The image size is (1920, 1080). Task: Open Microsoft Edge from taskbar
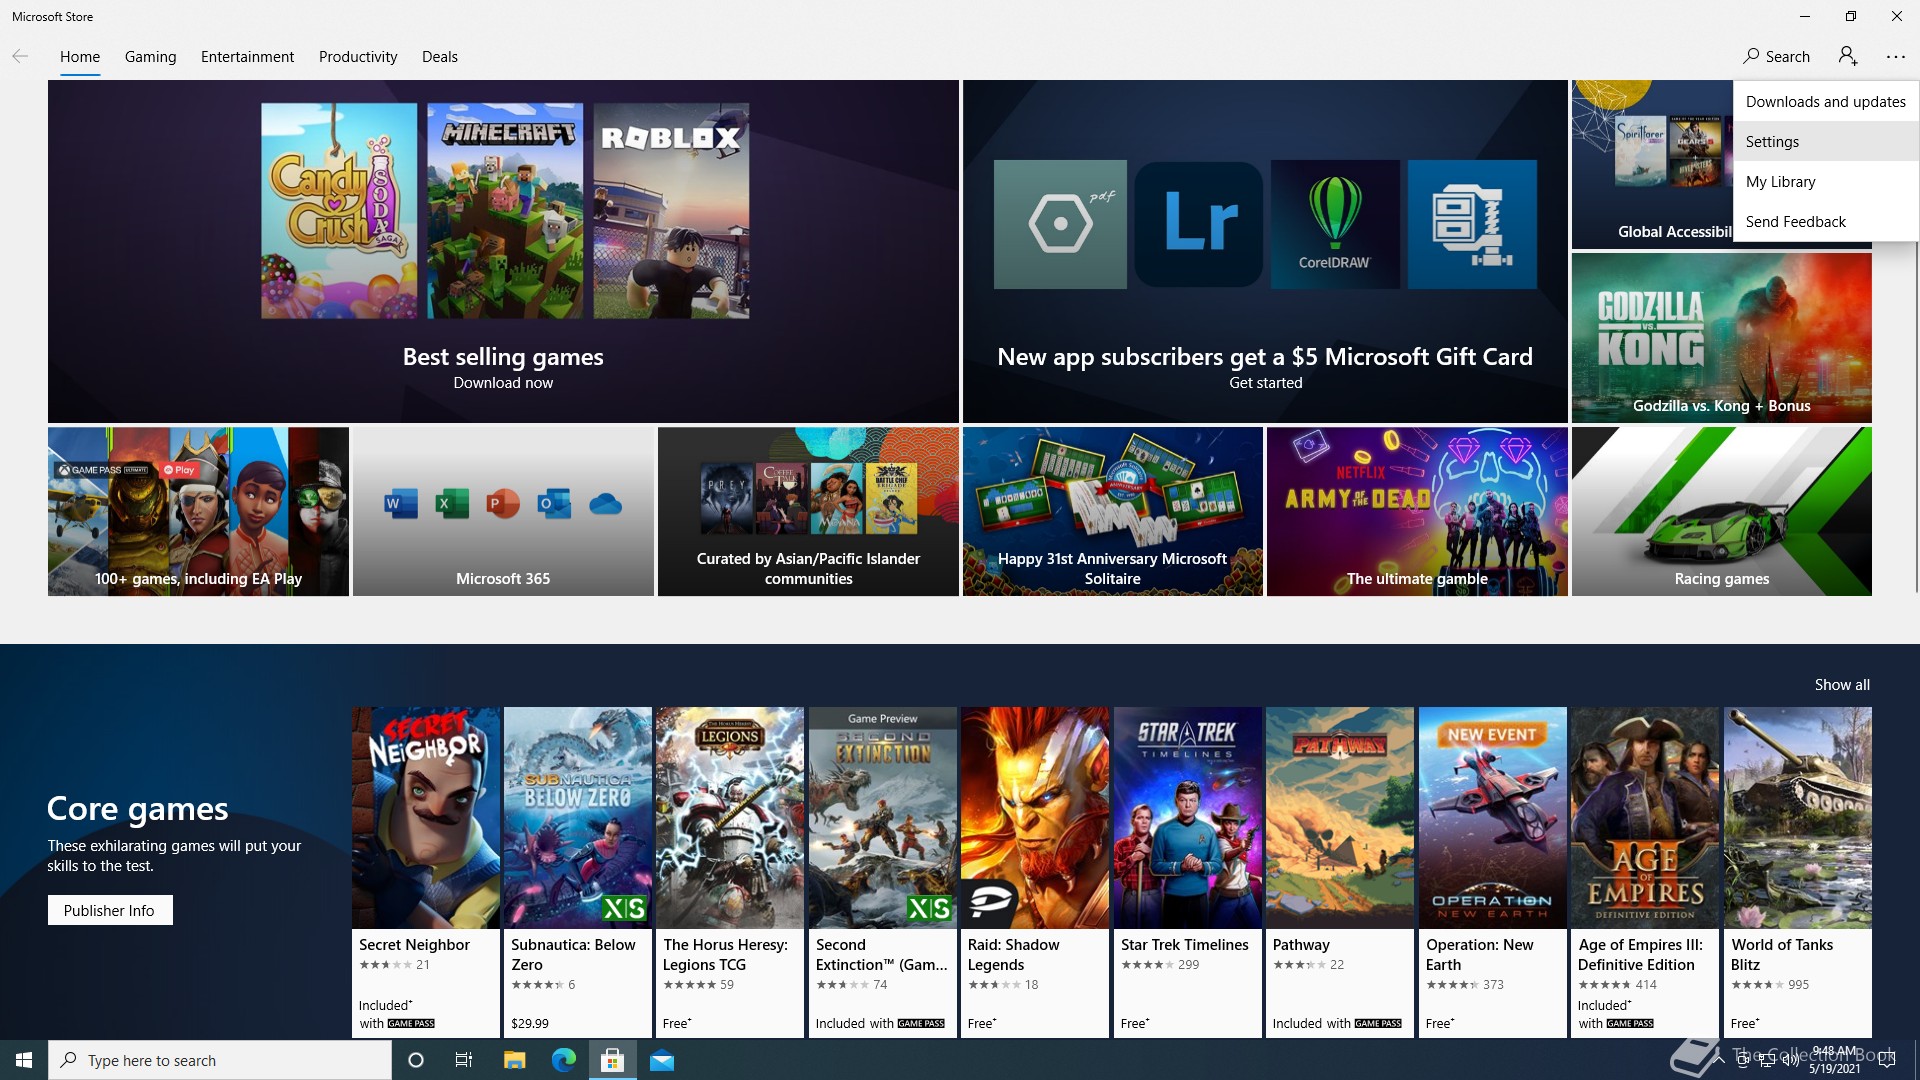tap(564, 1060)
